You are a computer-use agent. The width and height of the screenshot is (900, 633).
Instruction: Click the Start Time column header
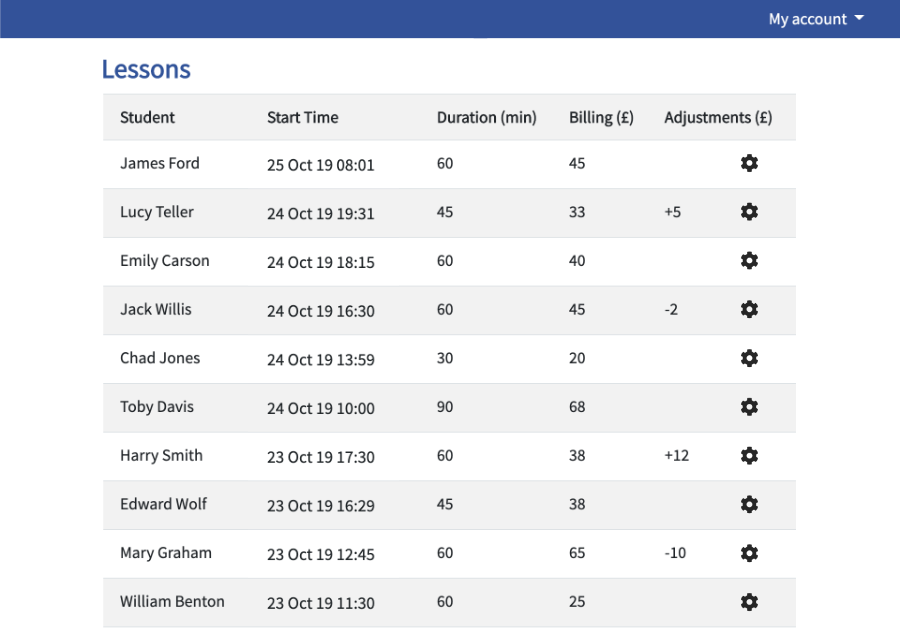[x=302, y=118]
